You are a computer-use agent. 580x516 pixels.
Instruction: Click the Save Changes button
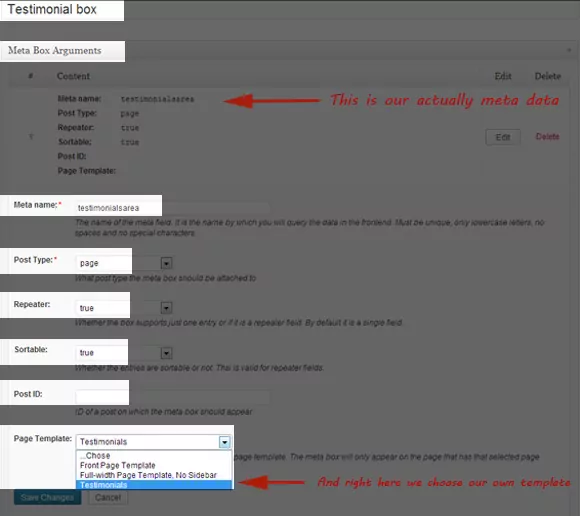point(47,498)
